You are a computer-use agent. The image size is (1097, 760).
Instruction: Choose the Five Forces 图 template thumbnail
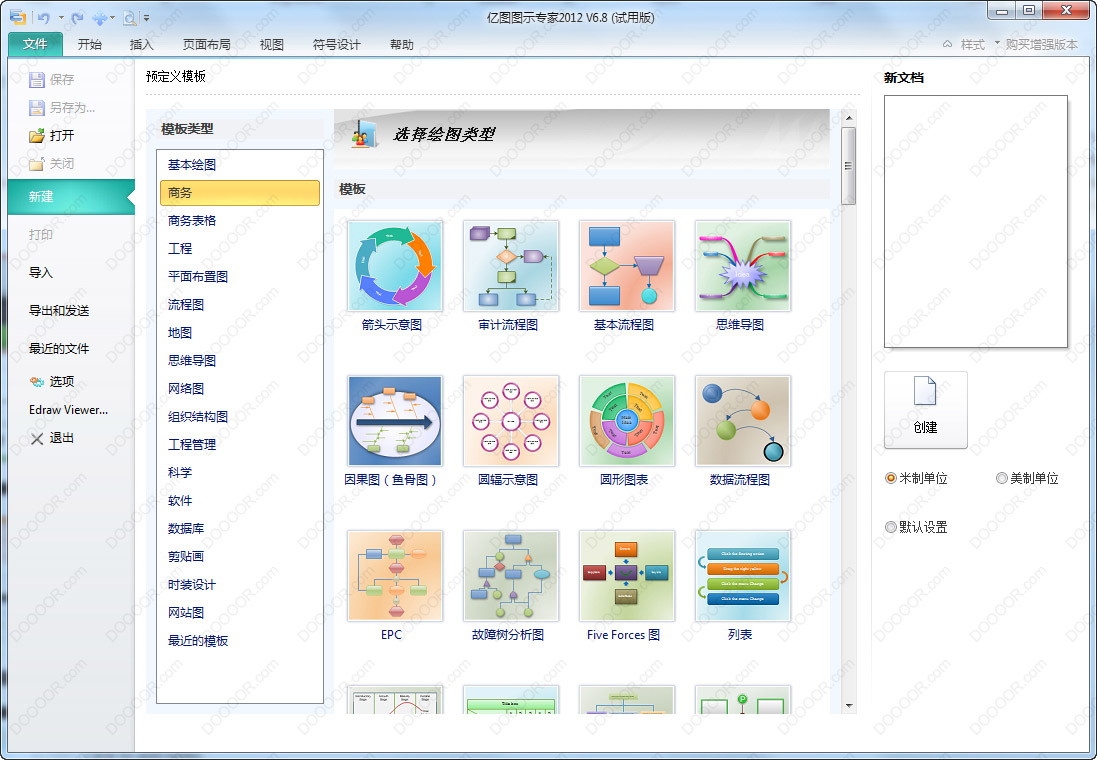627,576
